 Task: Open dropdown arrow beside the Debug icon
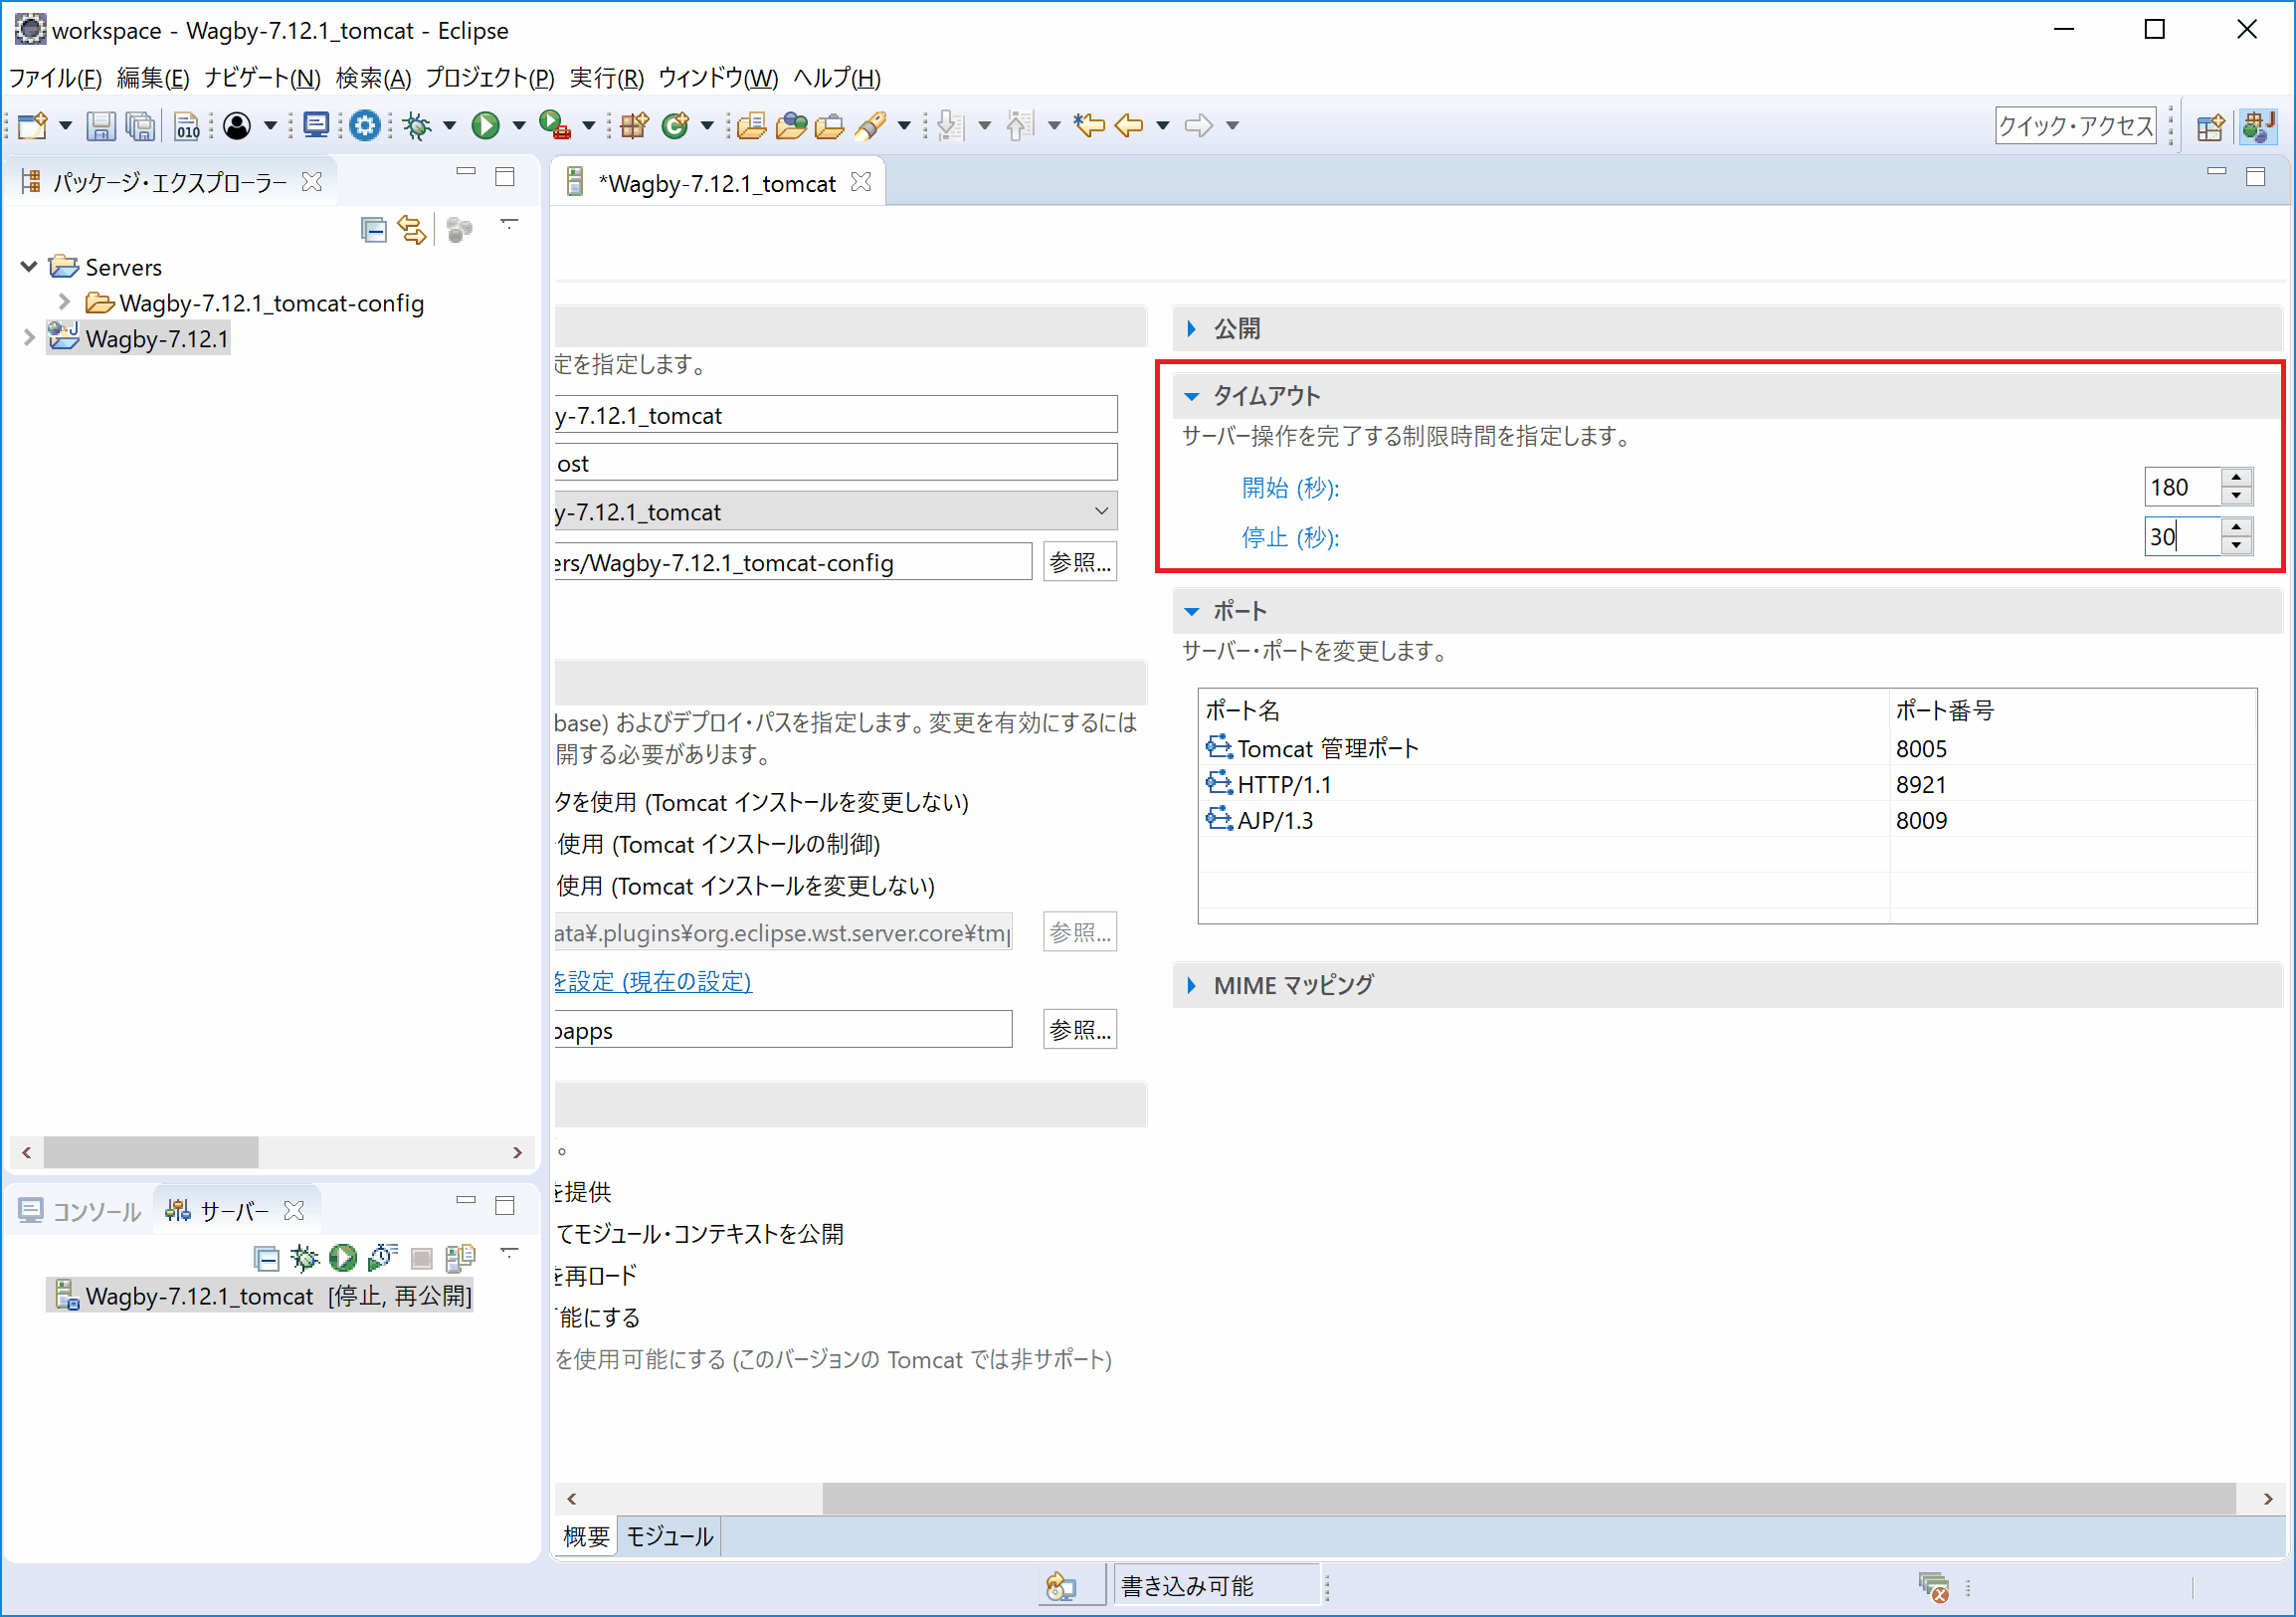(x=449, y=126)
